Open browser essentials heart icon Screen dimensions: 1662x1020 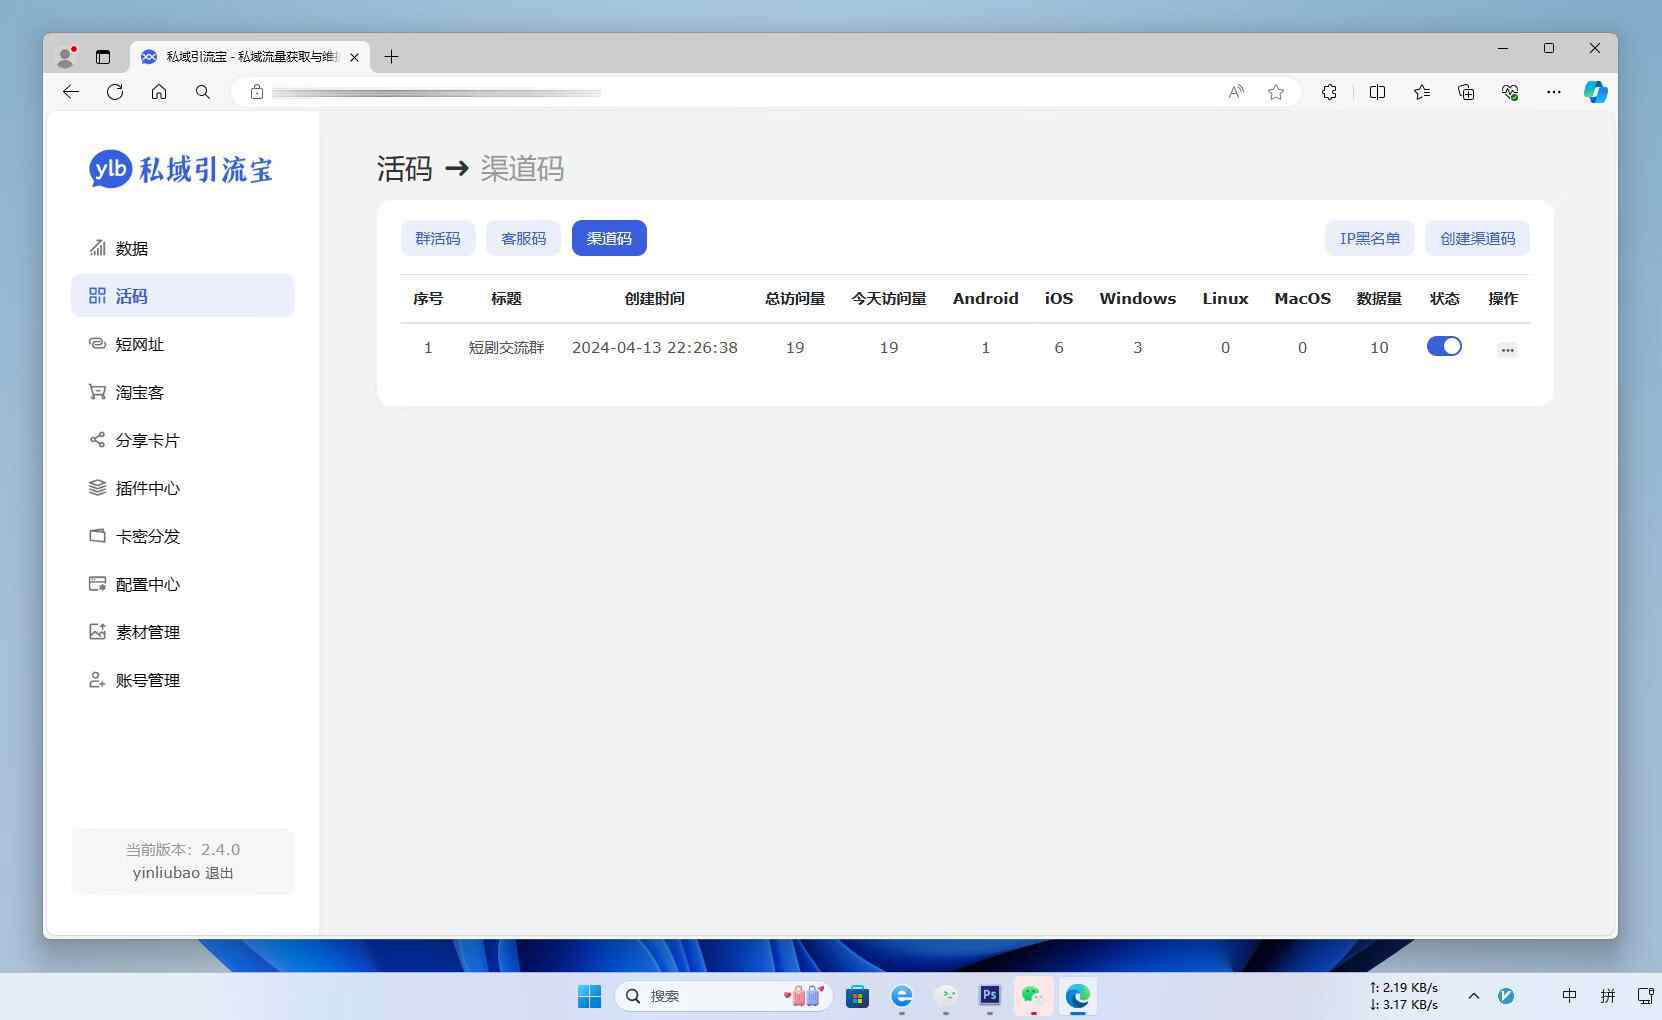[x=1510, y=92]
